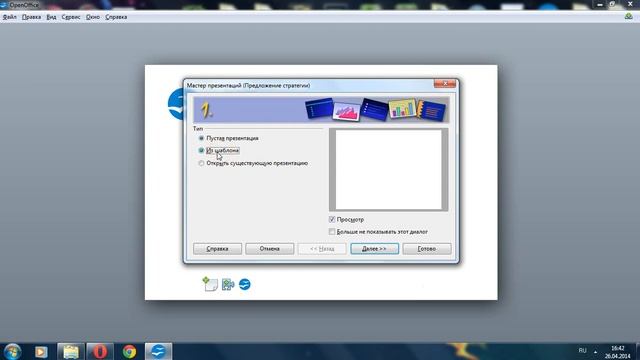Screen dimensions: 640x360
Task: Choose the 'Из шаблона' radio option
Action: (201, 151)
